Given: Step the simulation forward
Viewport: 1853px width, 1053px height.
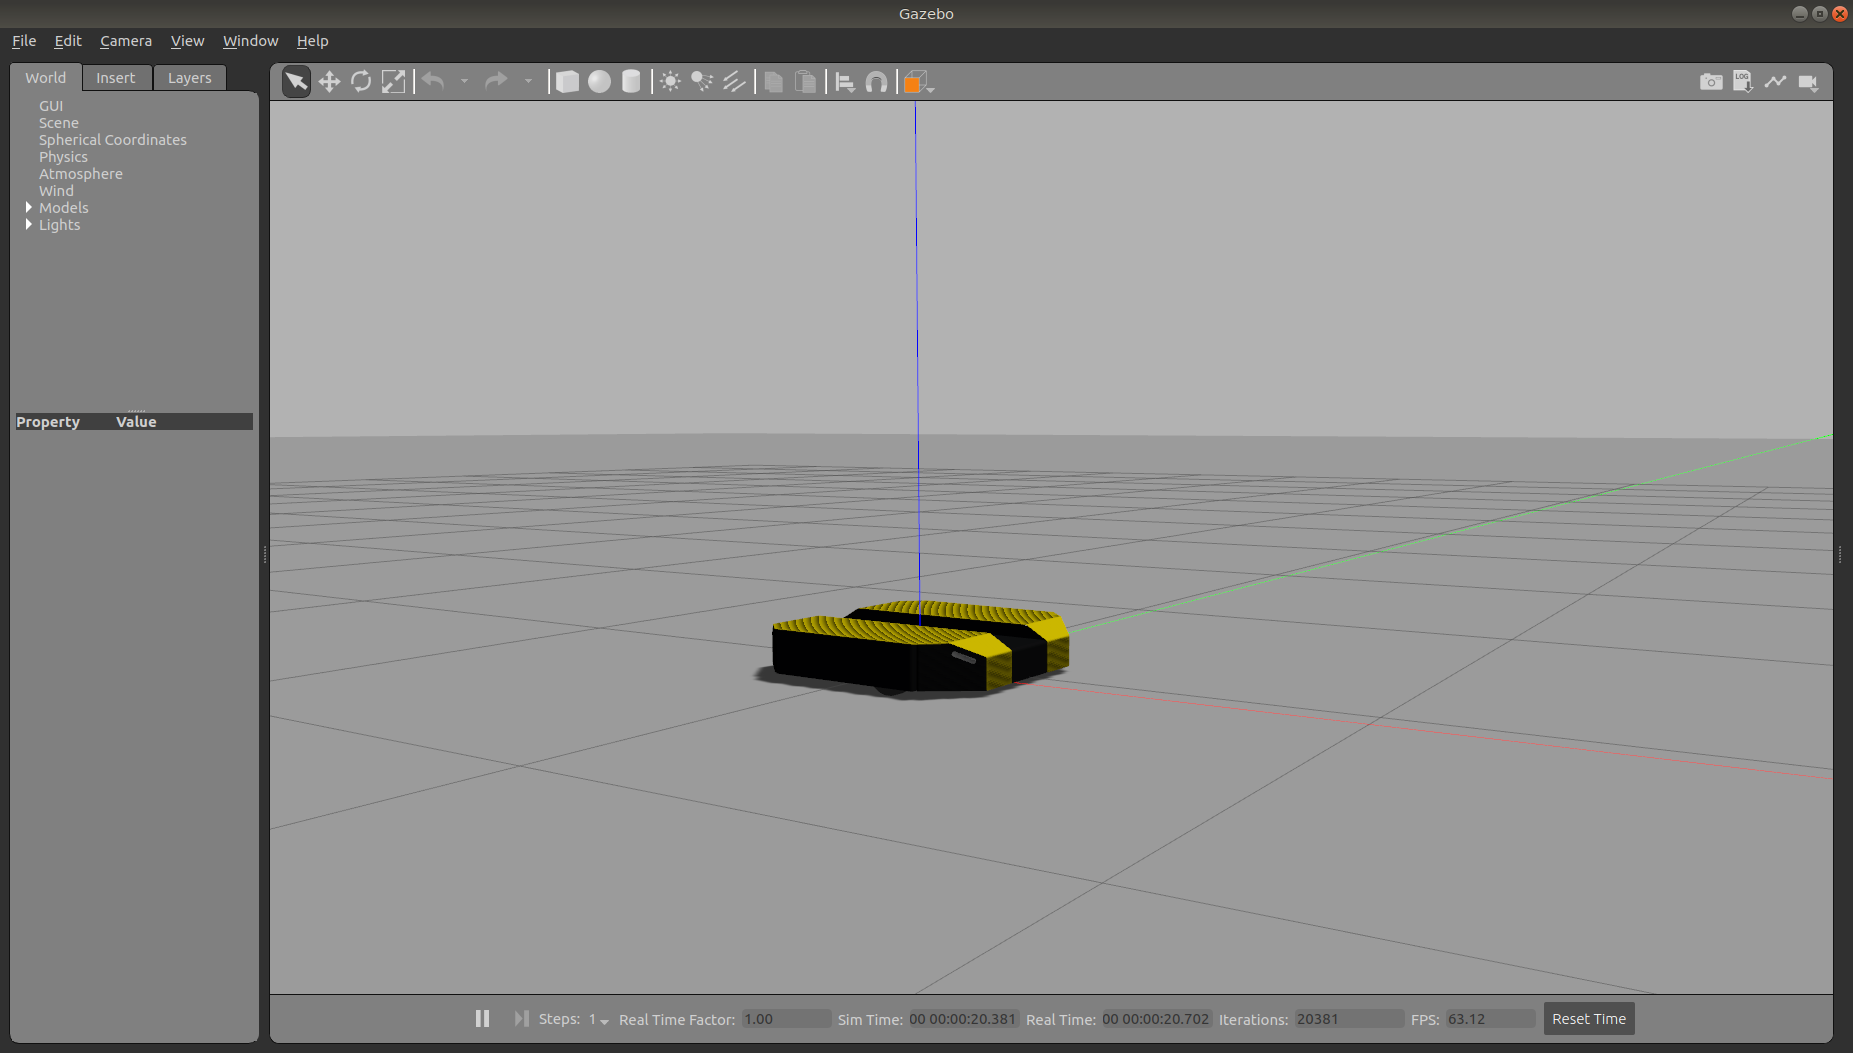Looking at the screenshot, I should [521, 1018].
